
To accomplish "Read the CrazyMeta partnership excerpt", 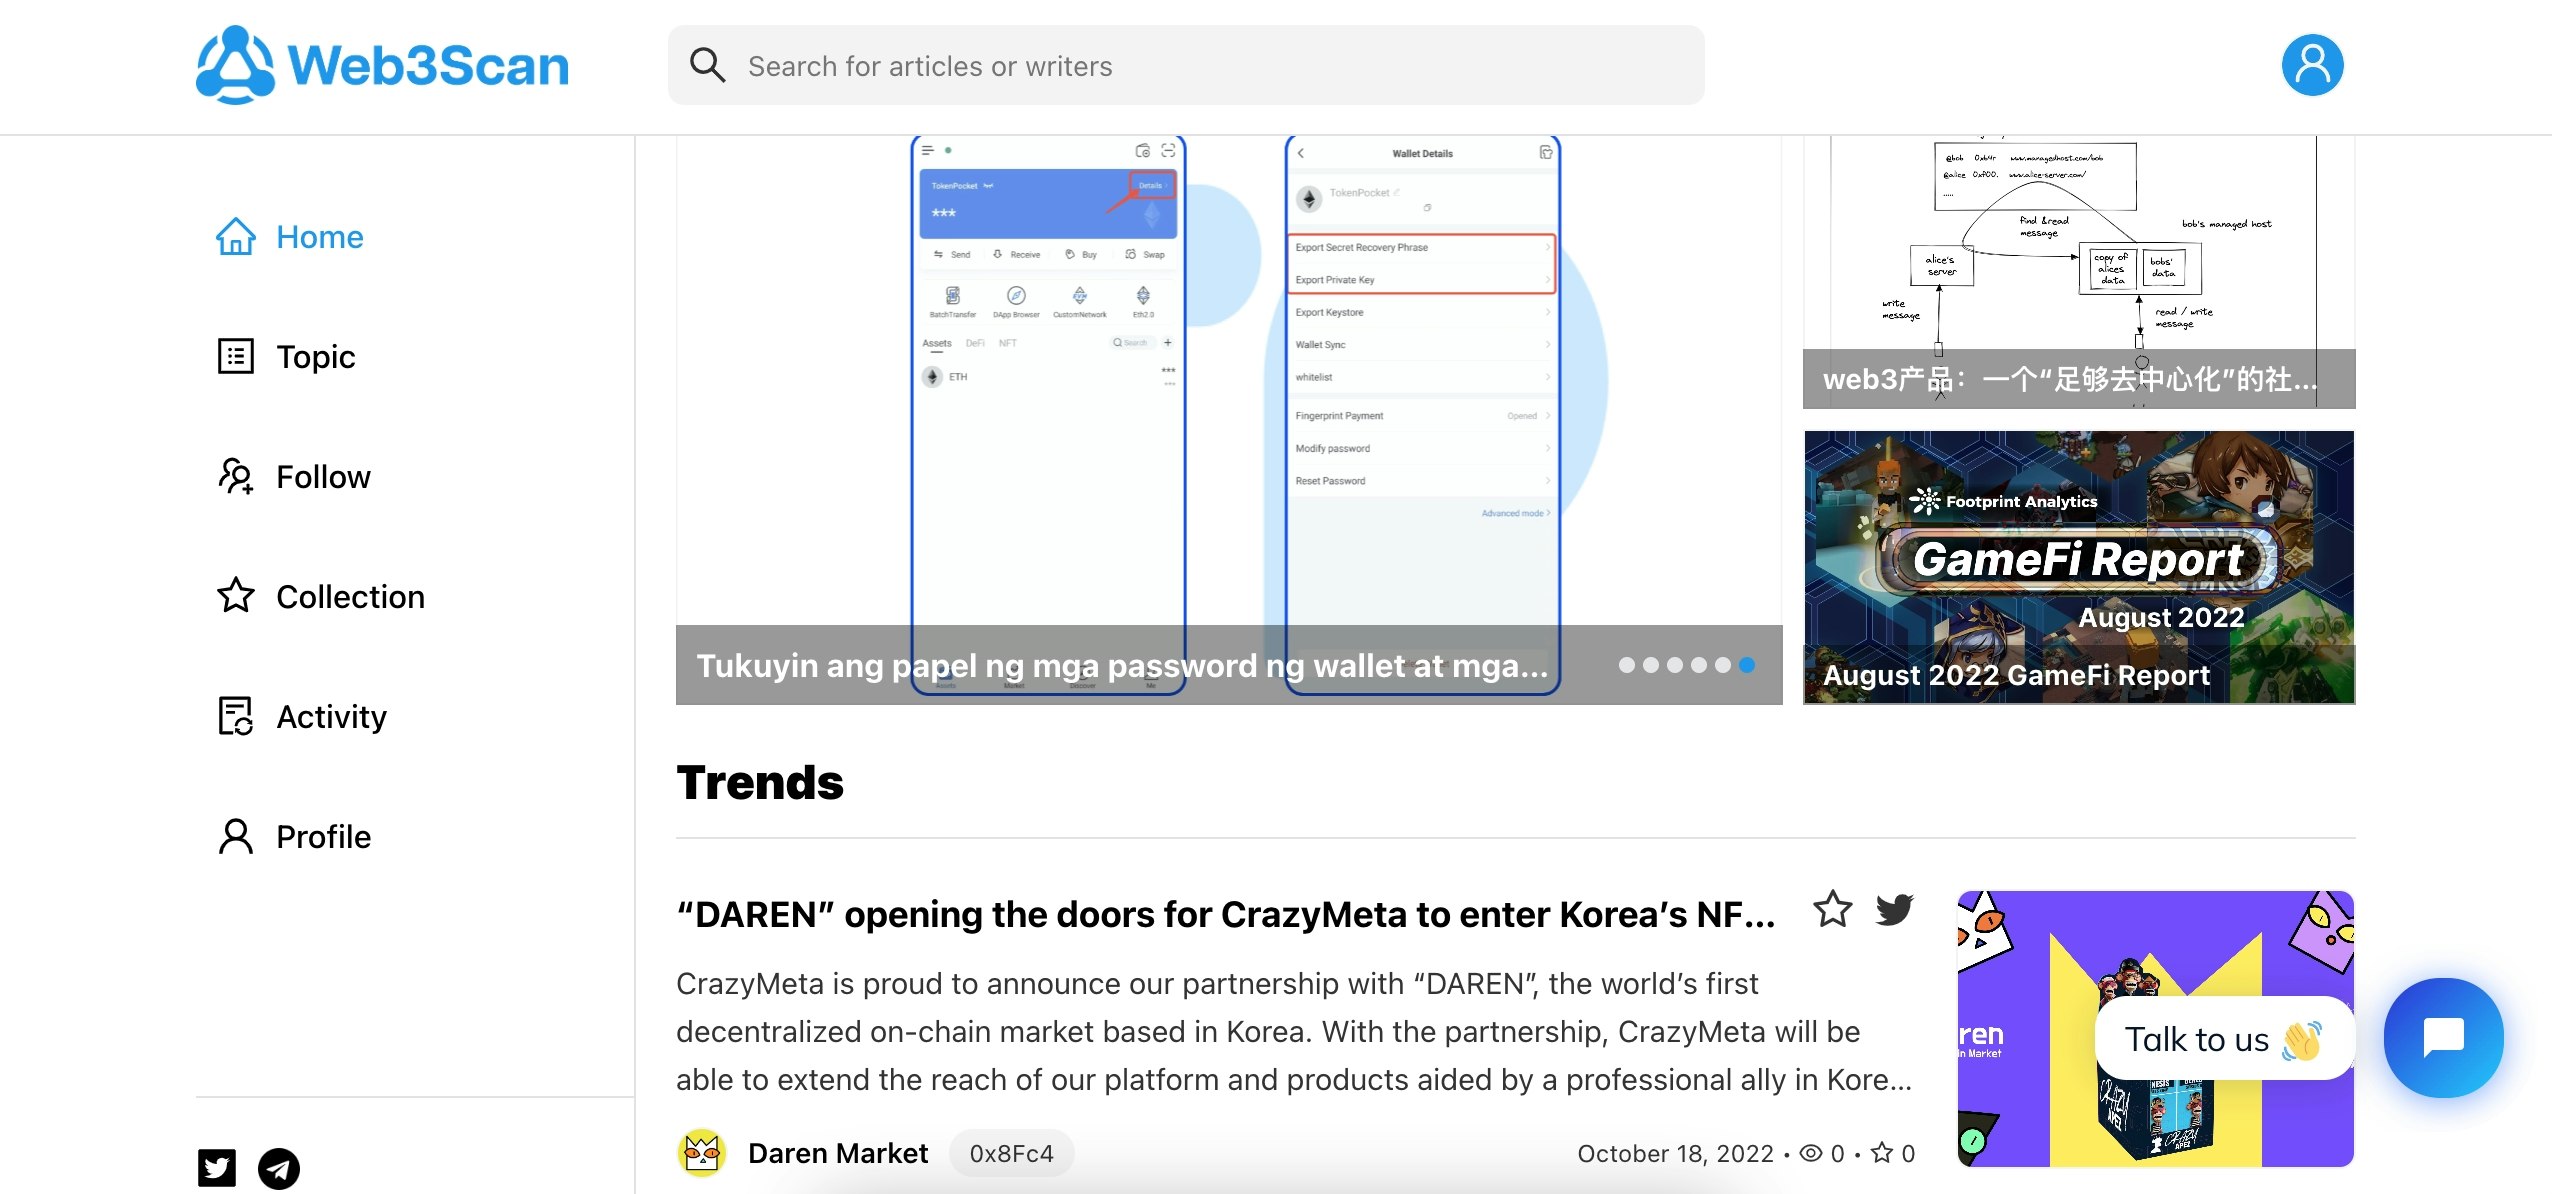I will pos(1294,1032).
